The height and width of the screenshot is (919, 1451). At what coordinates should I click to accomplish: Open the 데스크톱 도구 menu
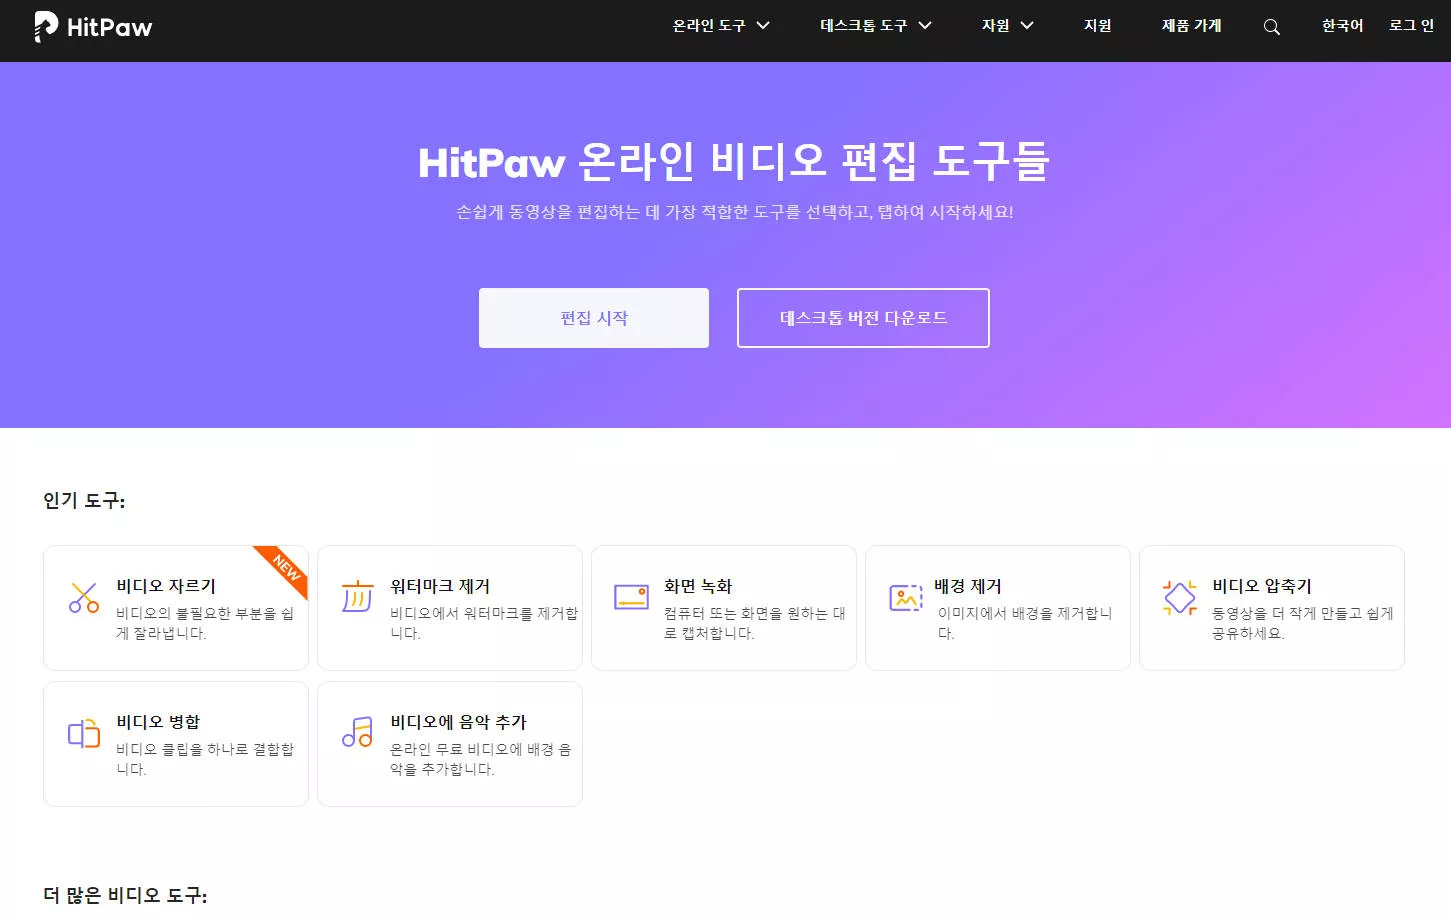[x=864, y=26]
